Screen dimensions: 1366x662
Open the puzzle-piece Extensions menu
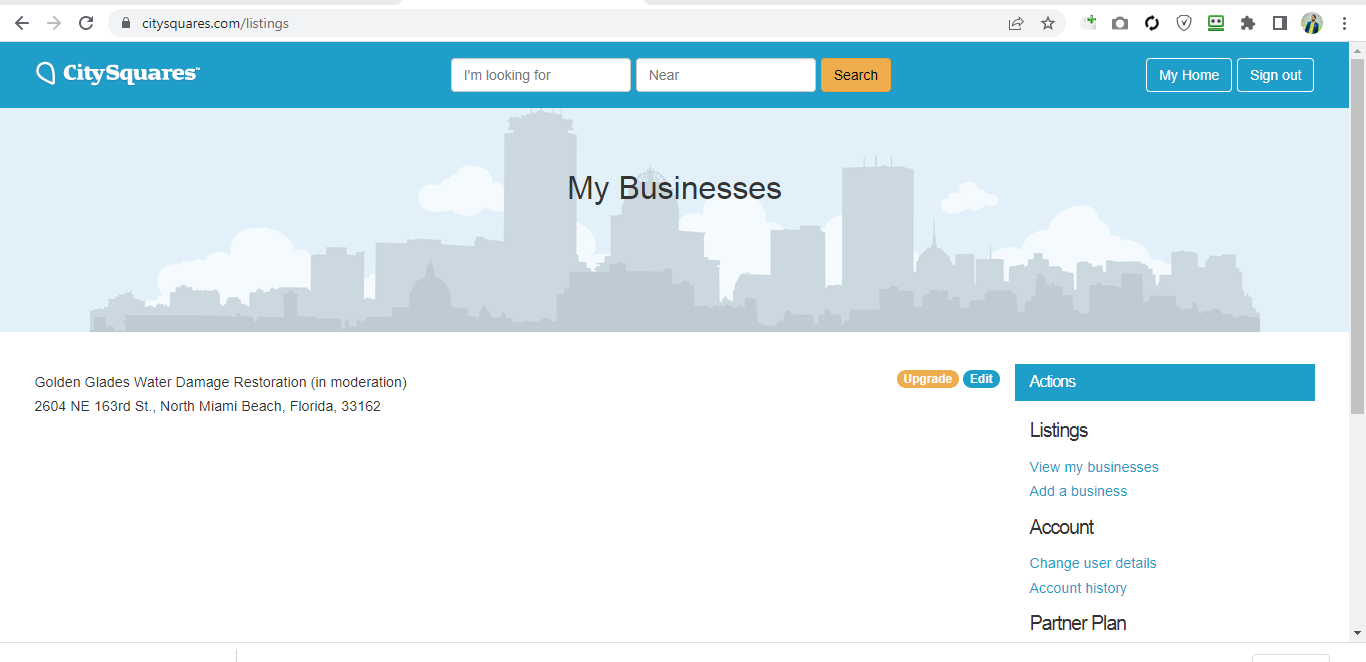coord(1248,23)
